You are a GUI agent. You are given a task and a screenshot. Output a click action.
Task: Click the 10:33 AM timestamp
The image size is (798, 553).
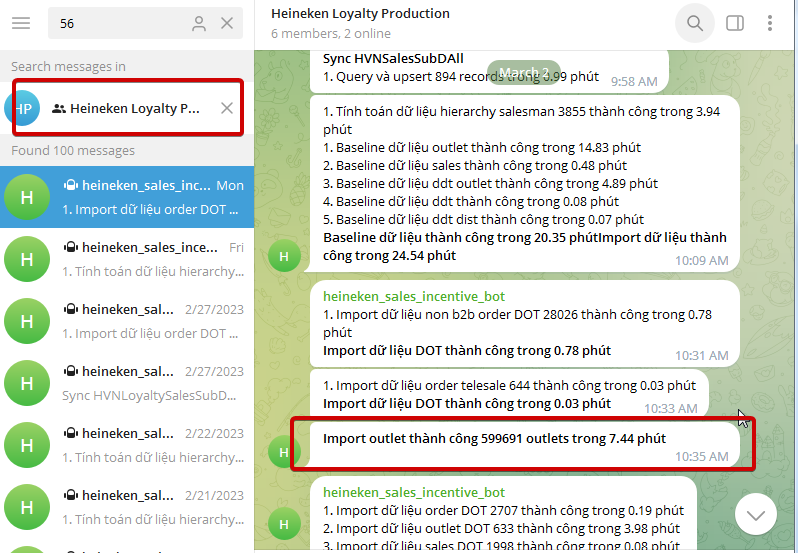pos(670,409)
